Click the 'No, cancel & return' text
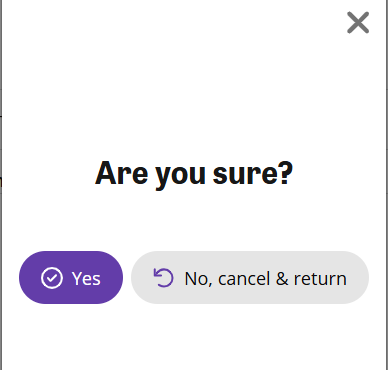388x370 pixels. (266, 279)
